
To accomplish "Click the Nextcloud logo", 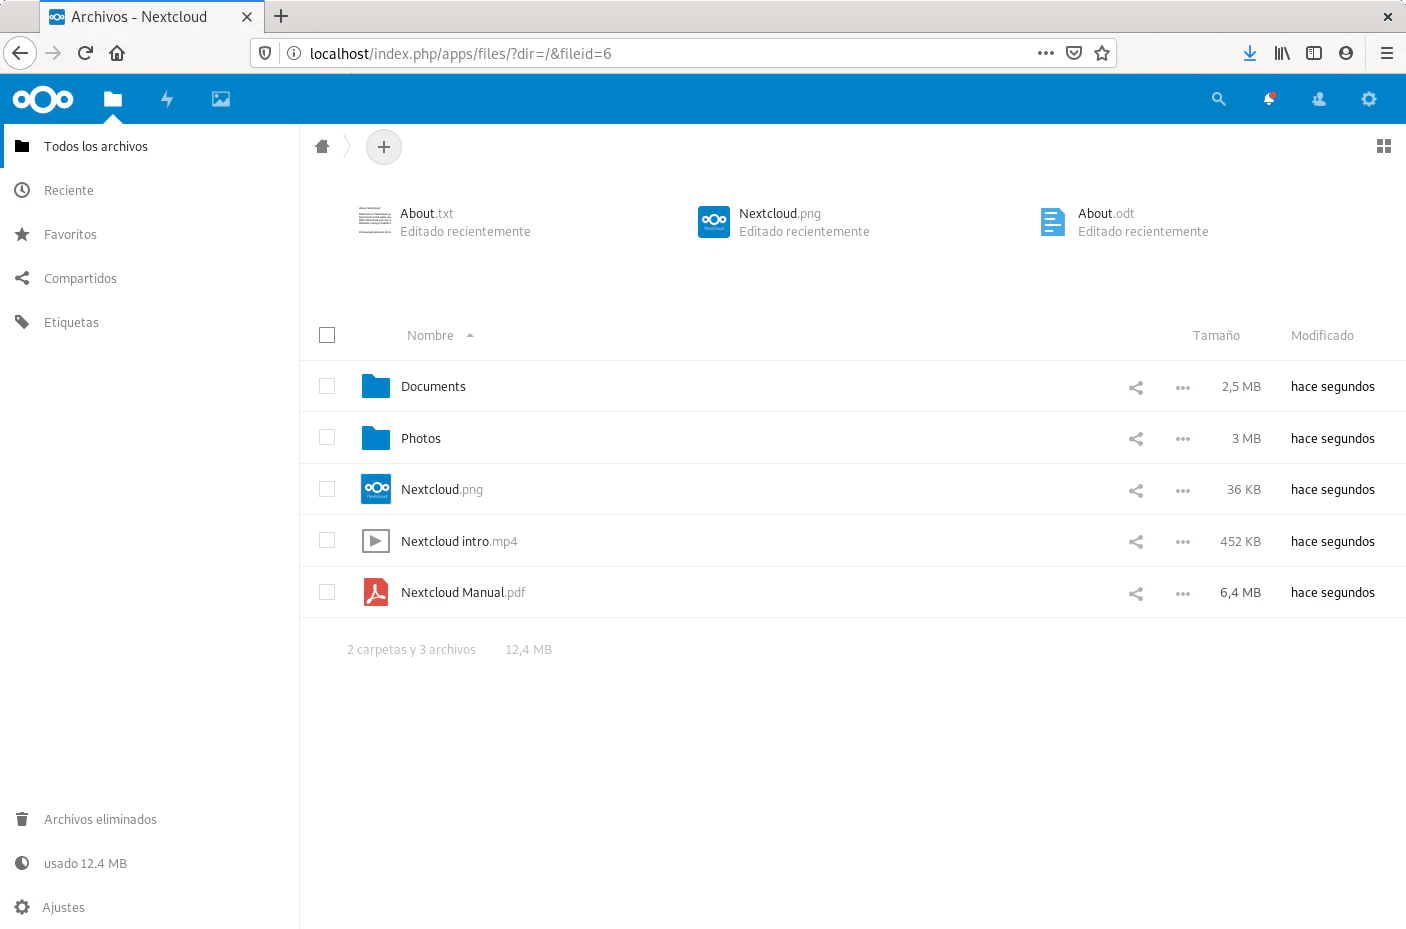I will coord(43,99).
